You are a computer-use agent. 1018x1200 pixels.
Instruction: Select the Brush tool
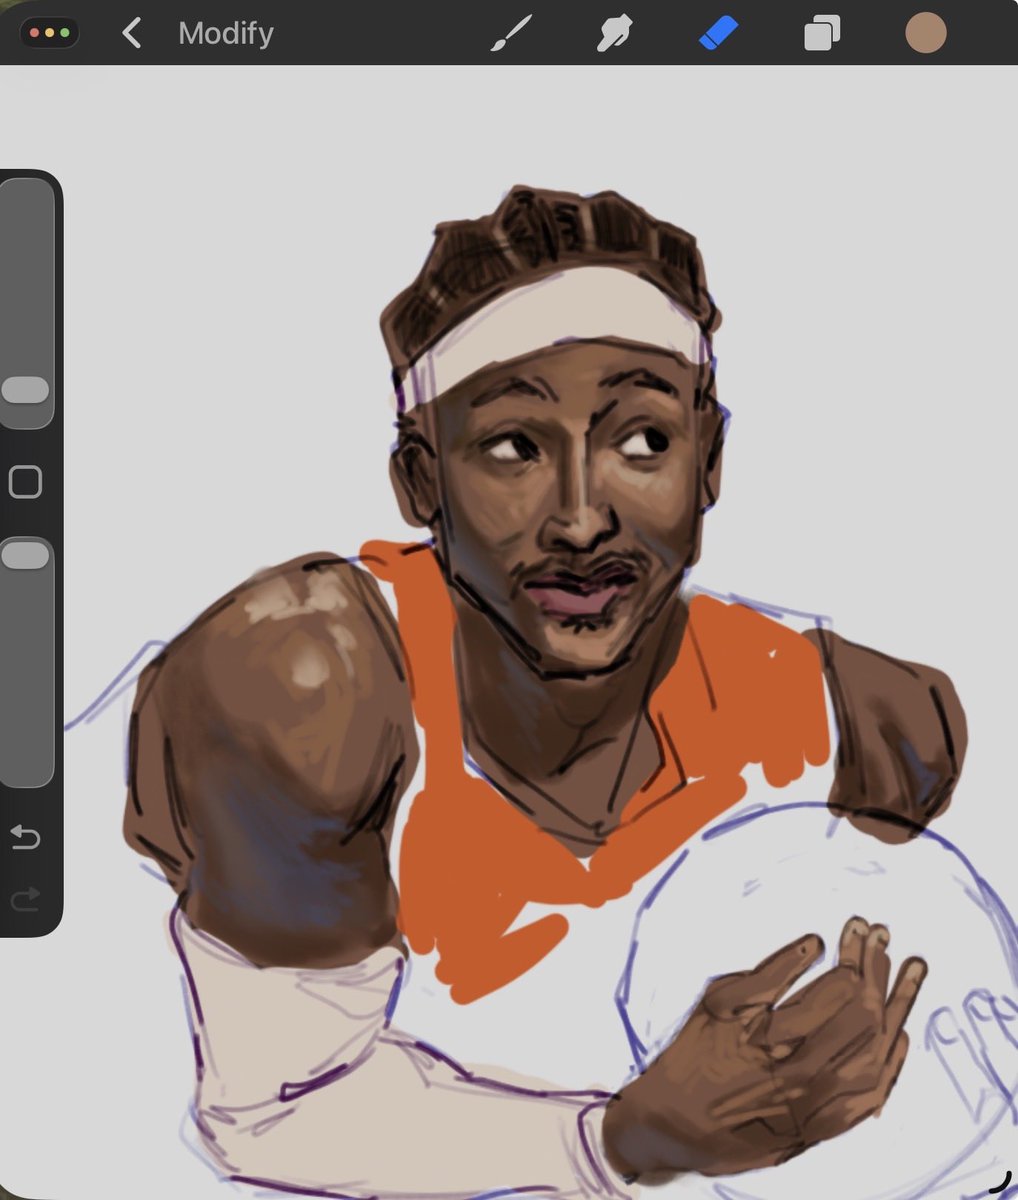512,33
